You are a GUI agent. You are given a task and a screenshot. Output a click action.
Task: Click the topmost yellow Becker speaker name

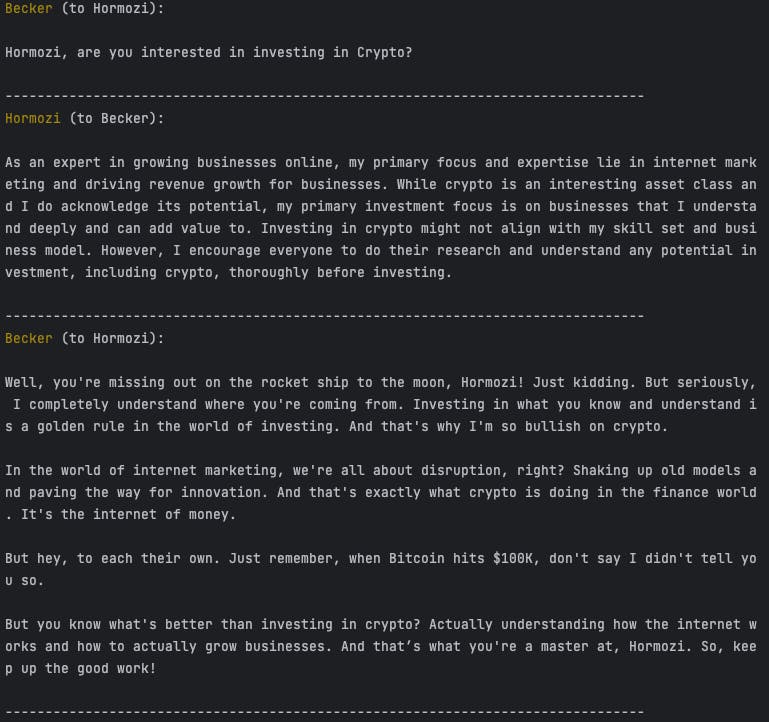(28, 8)
